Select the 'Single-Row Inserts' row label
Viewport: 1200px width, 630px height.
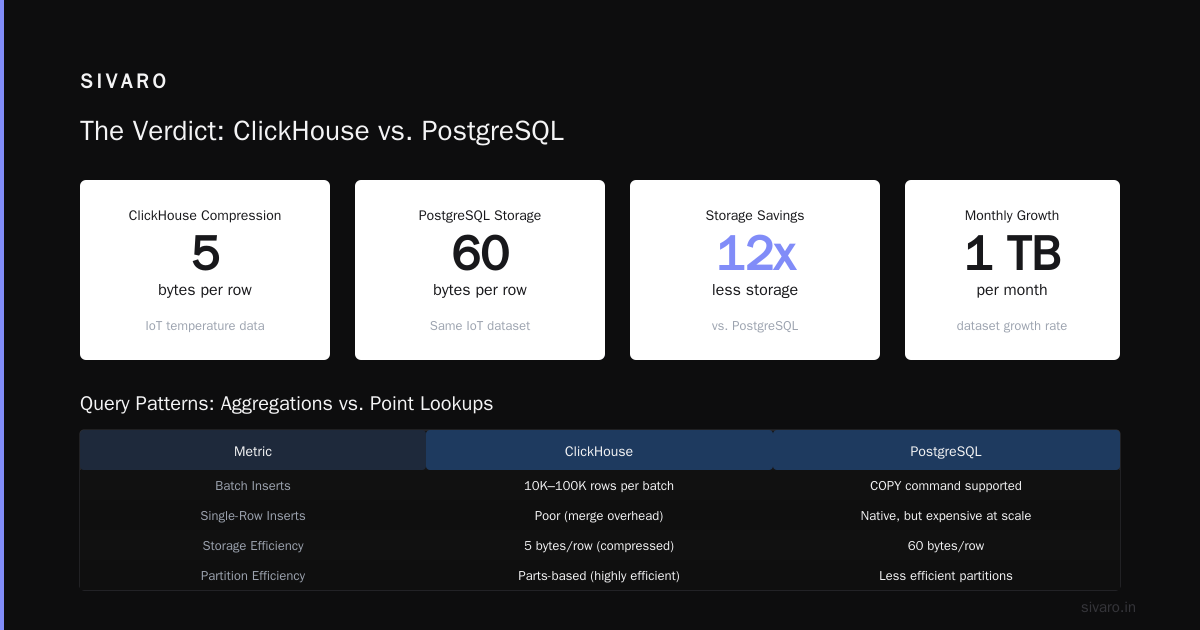(x=253, y=516)
